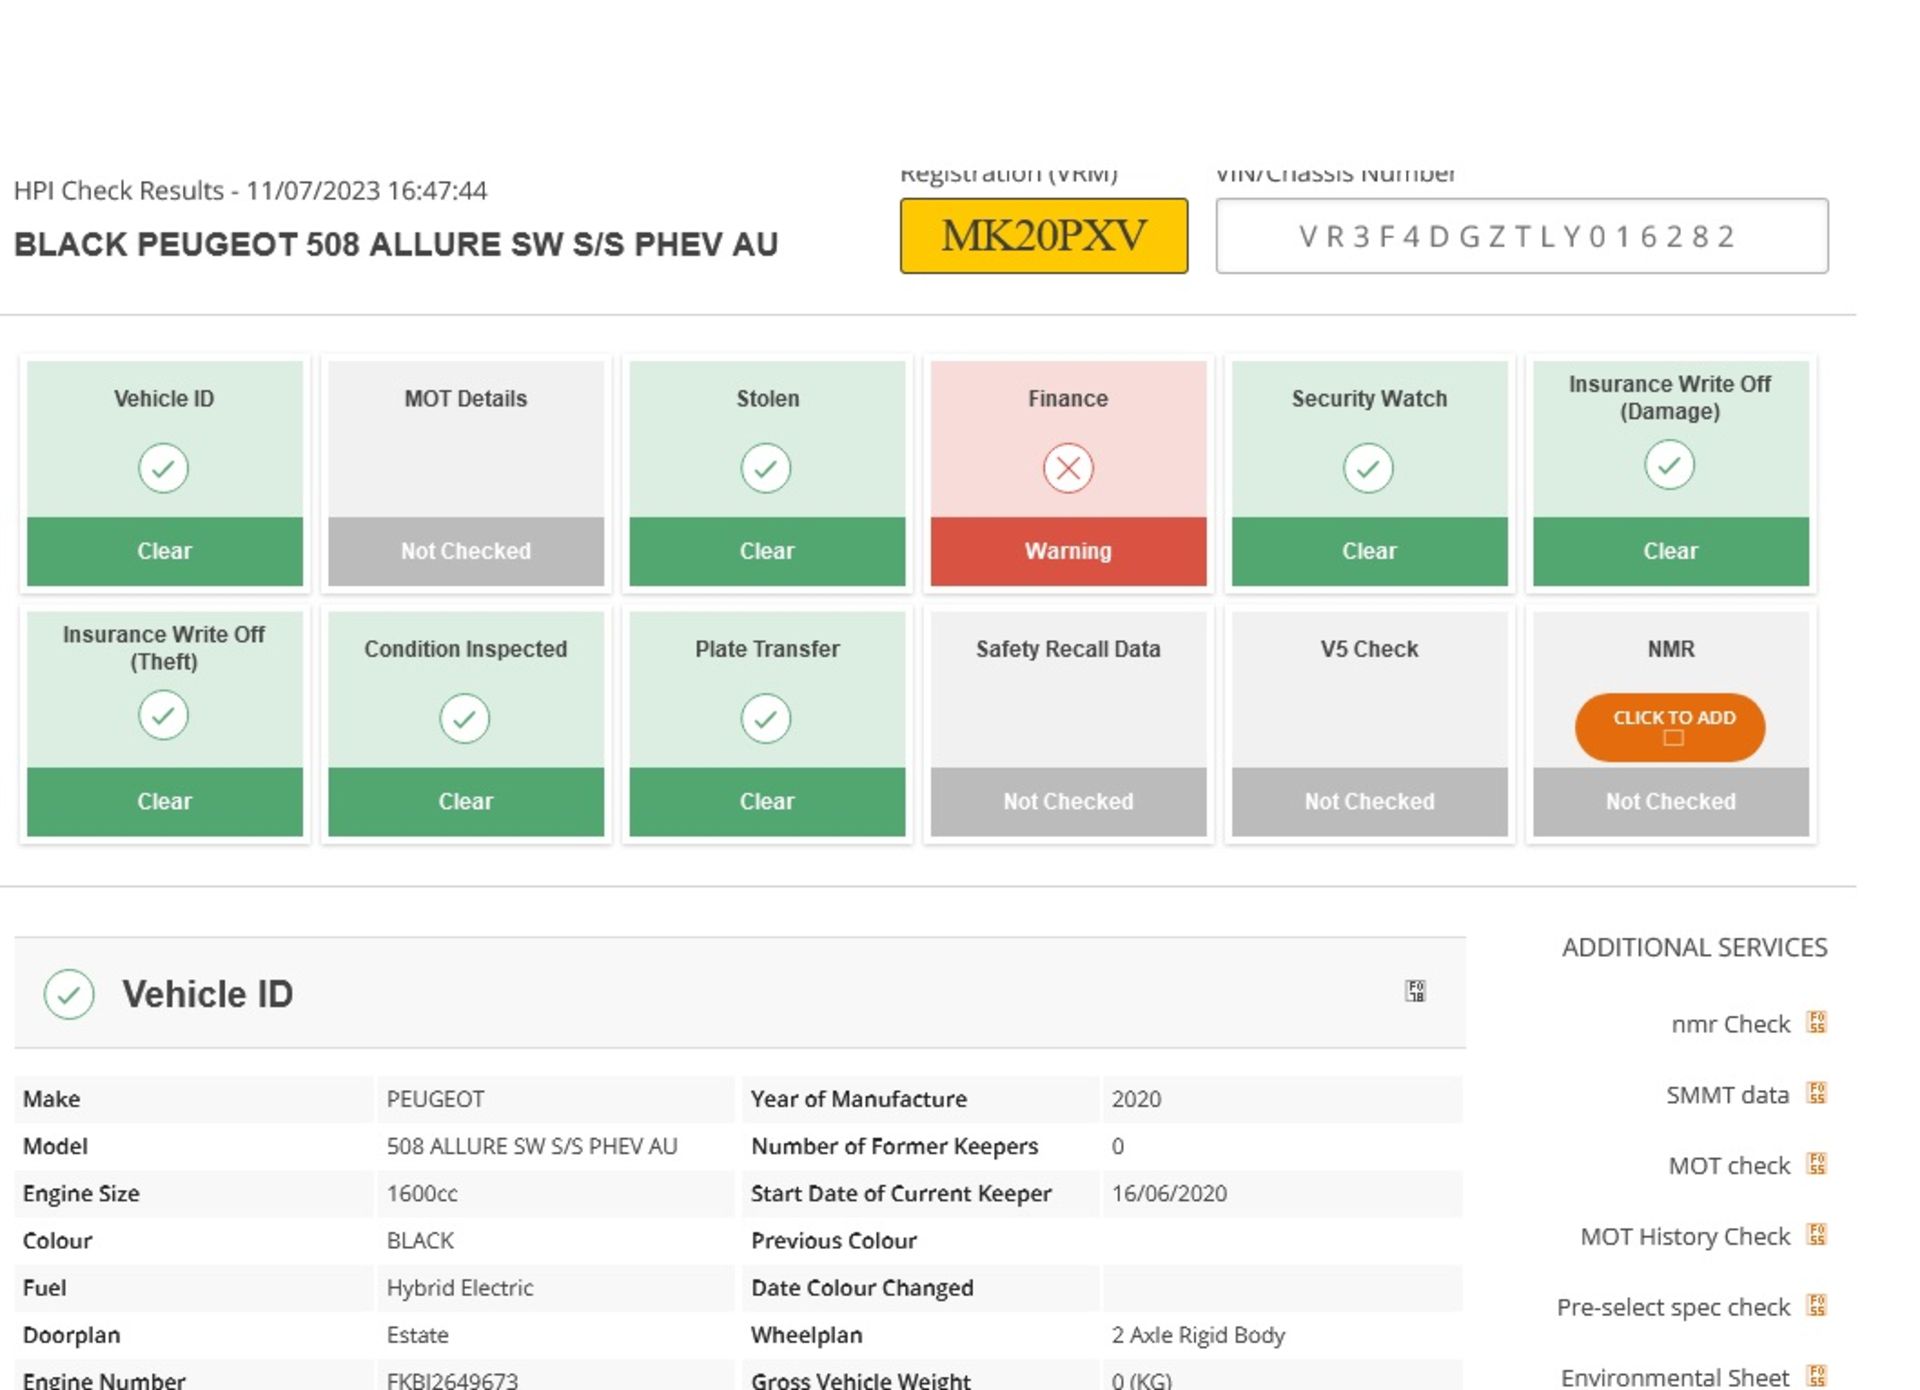The height and width of the screenshot is (1390, 1920).
Task: Toggle Finance Warning status checkbox
Action: (x=1067, y=468)
